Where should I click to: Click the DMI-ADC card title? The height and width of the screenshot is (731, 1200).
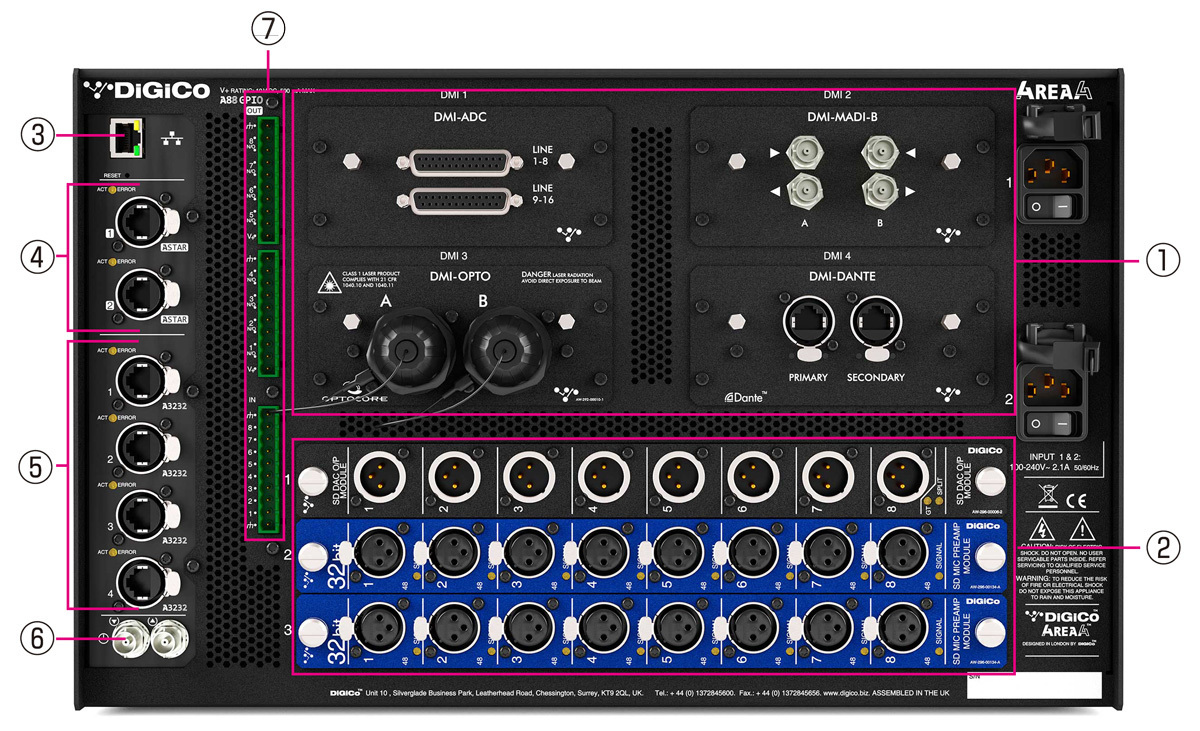459,117
